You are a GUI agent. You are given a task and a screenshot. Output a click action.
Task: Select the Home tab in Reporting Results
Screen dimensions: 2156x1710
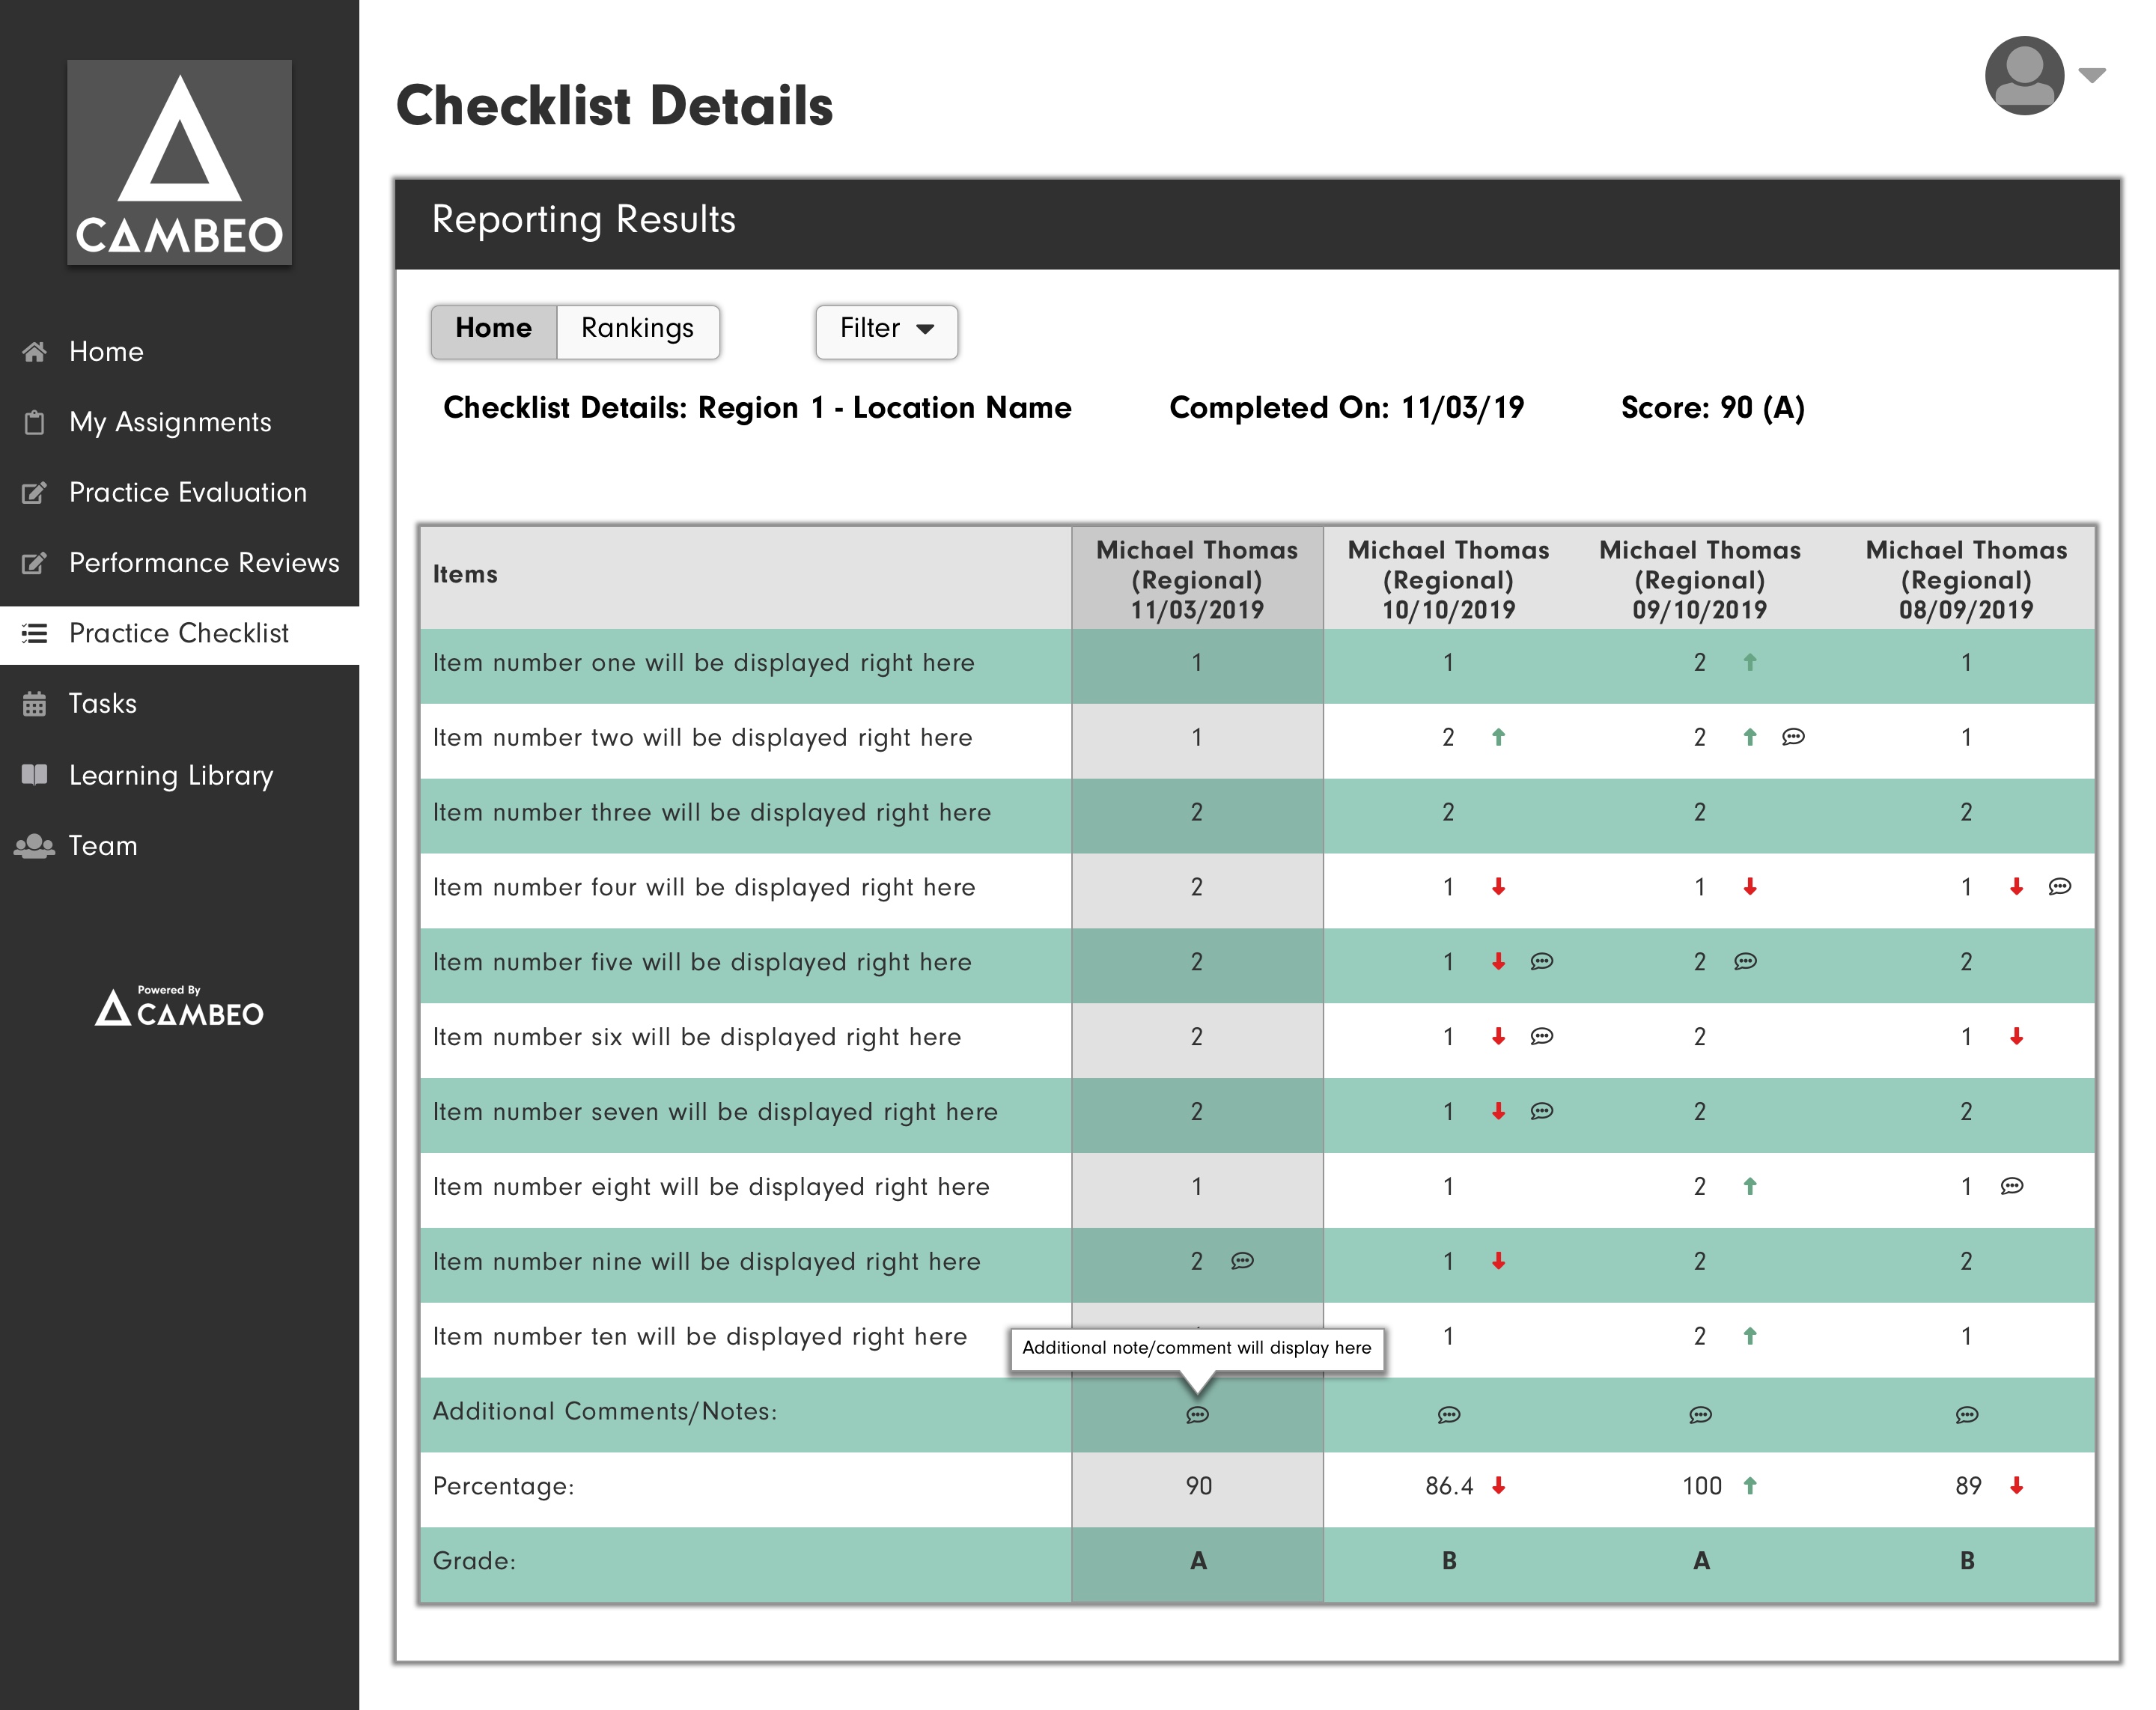(x=493, y=329)
